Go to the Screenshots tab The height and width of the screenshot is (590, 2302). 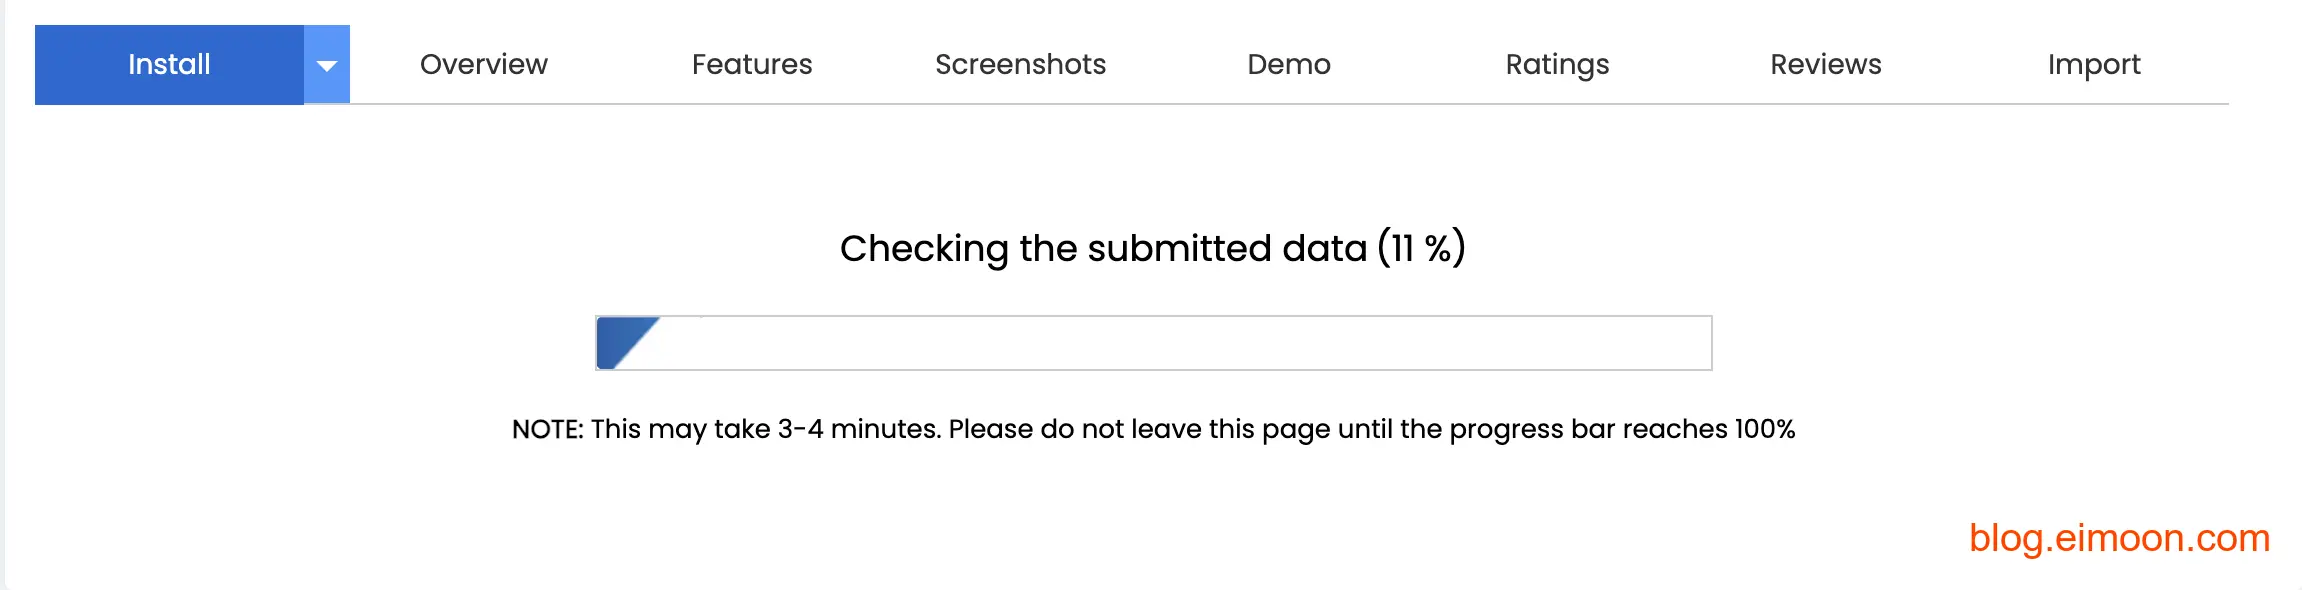(x=1020, y=65)
